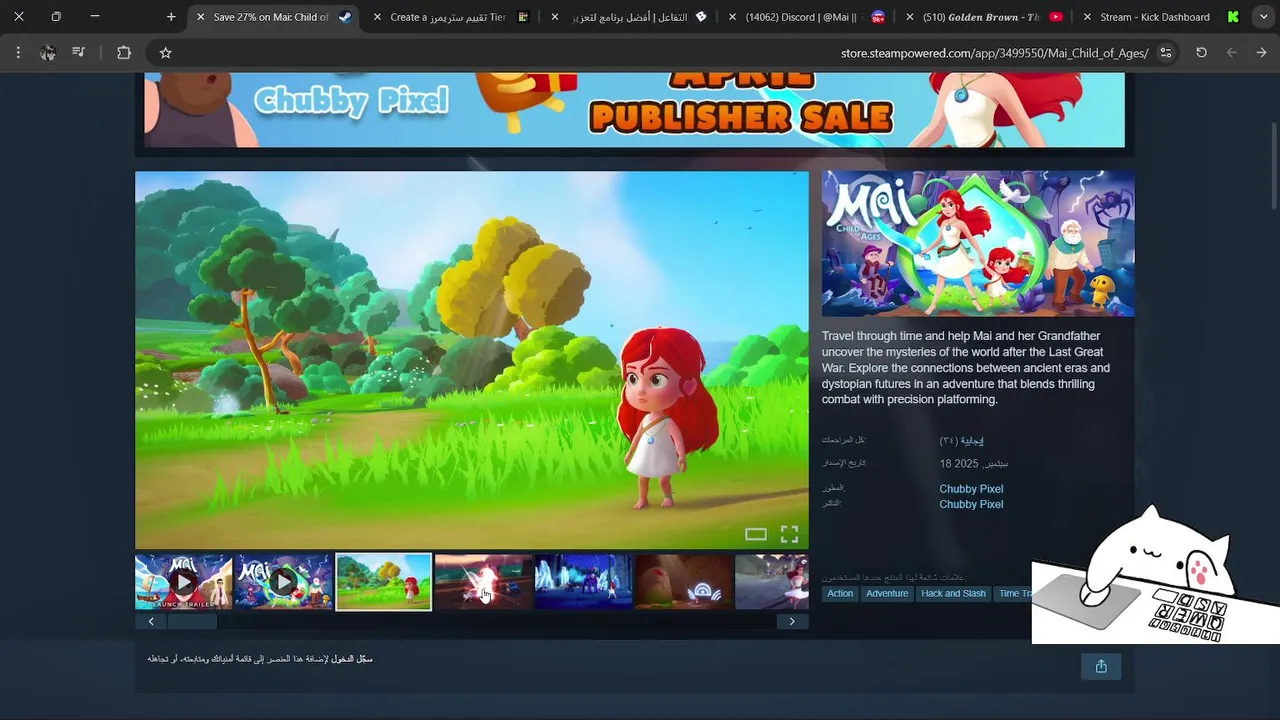Enter fullscreen on the media viewer
The image size is (1280, 720).
[789, 534]
